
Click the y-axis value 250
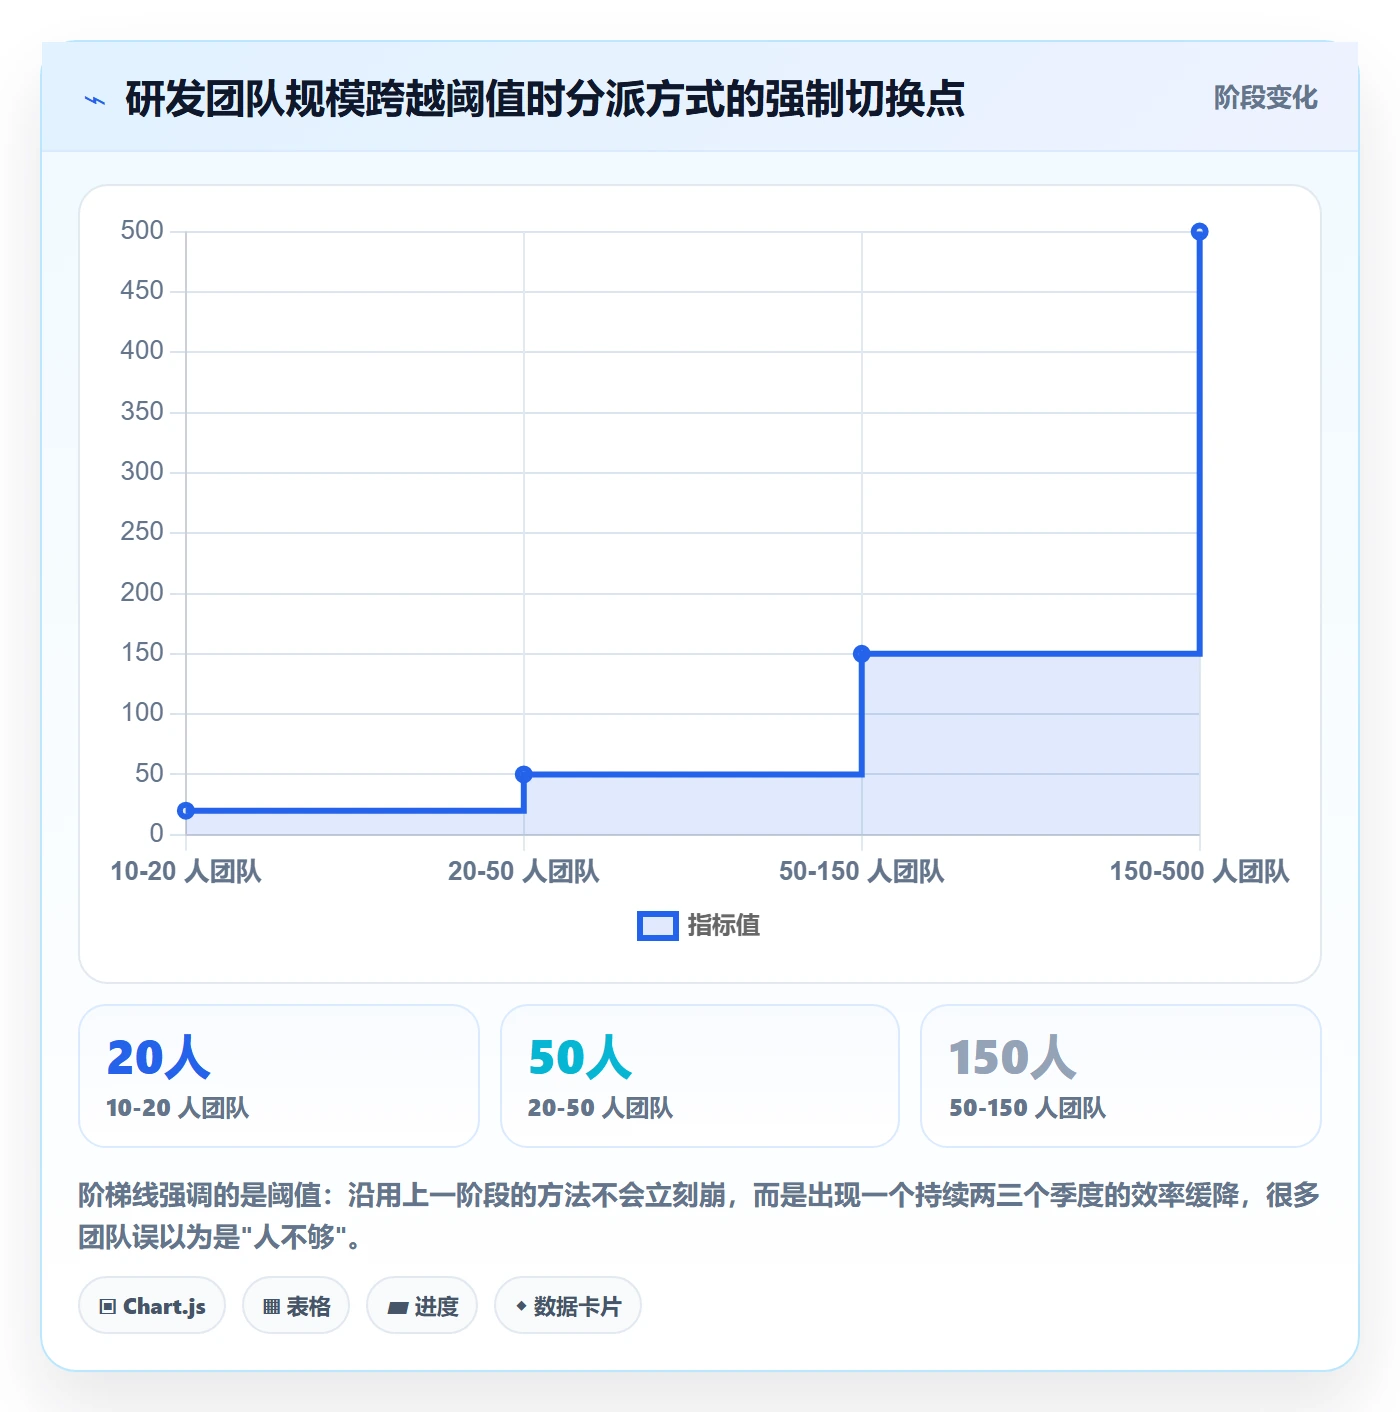(x=142, y=532)
